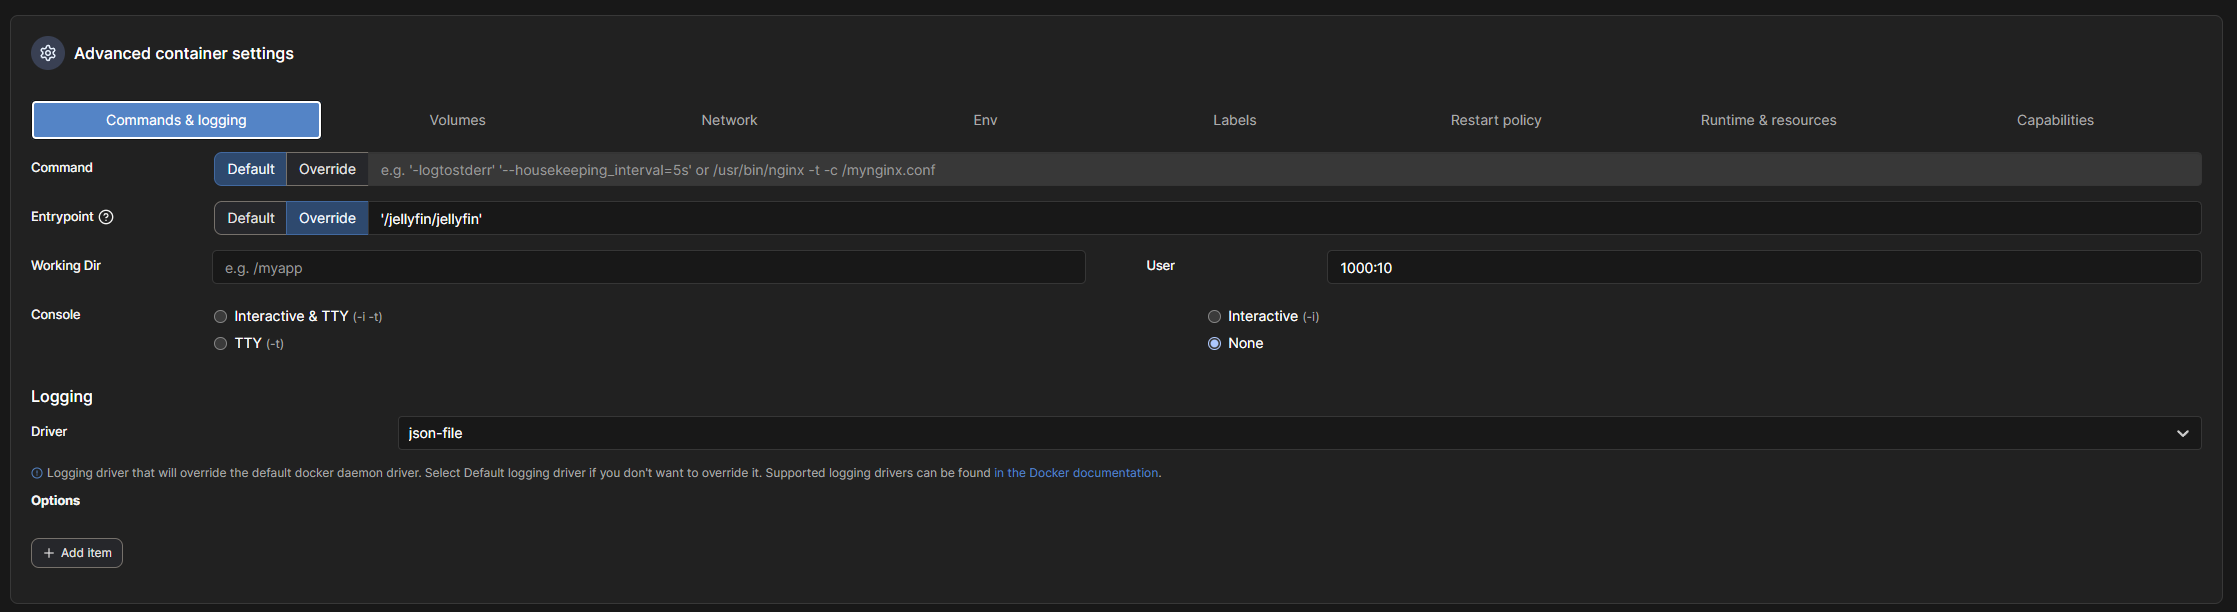Click the Entrypoint help question-mark icon

tap(106, 217)
